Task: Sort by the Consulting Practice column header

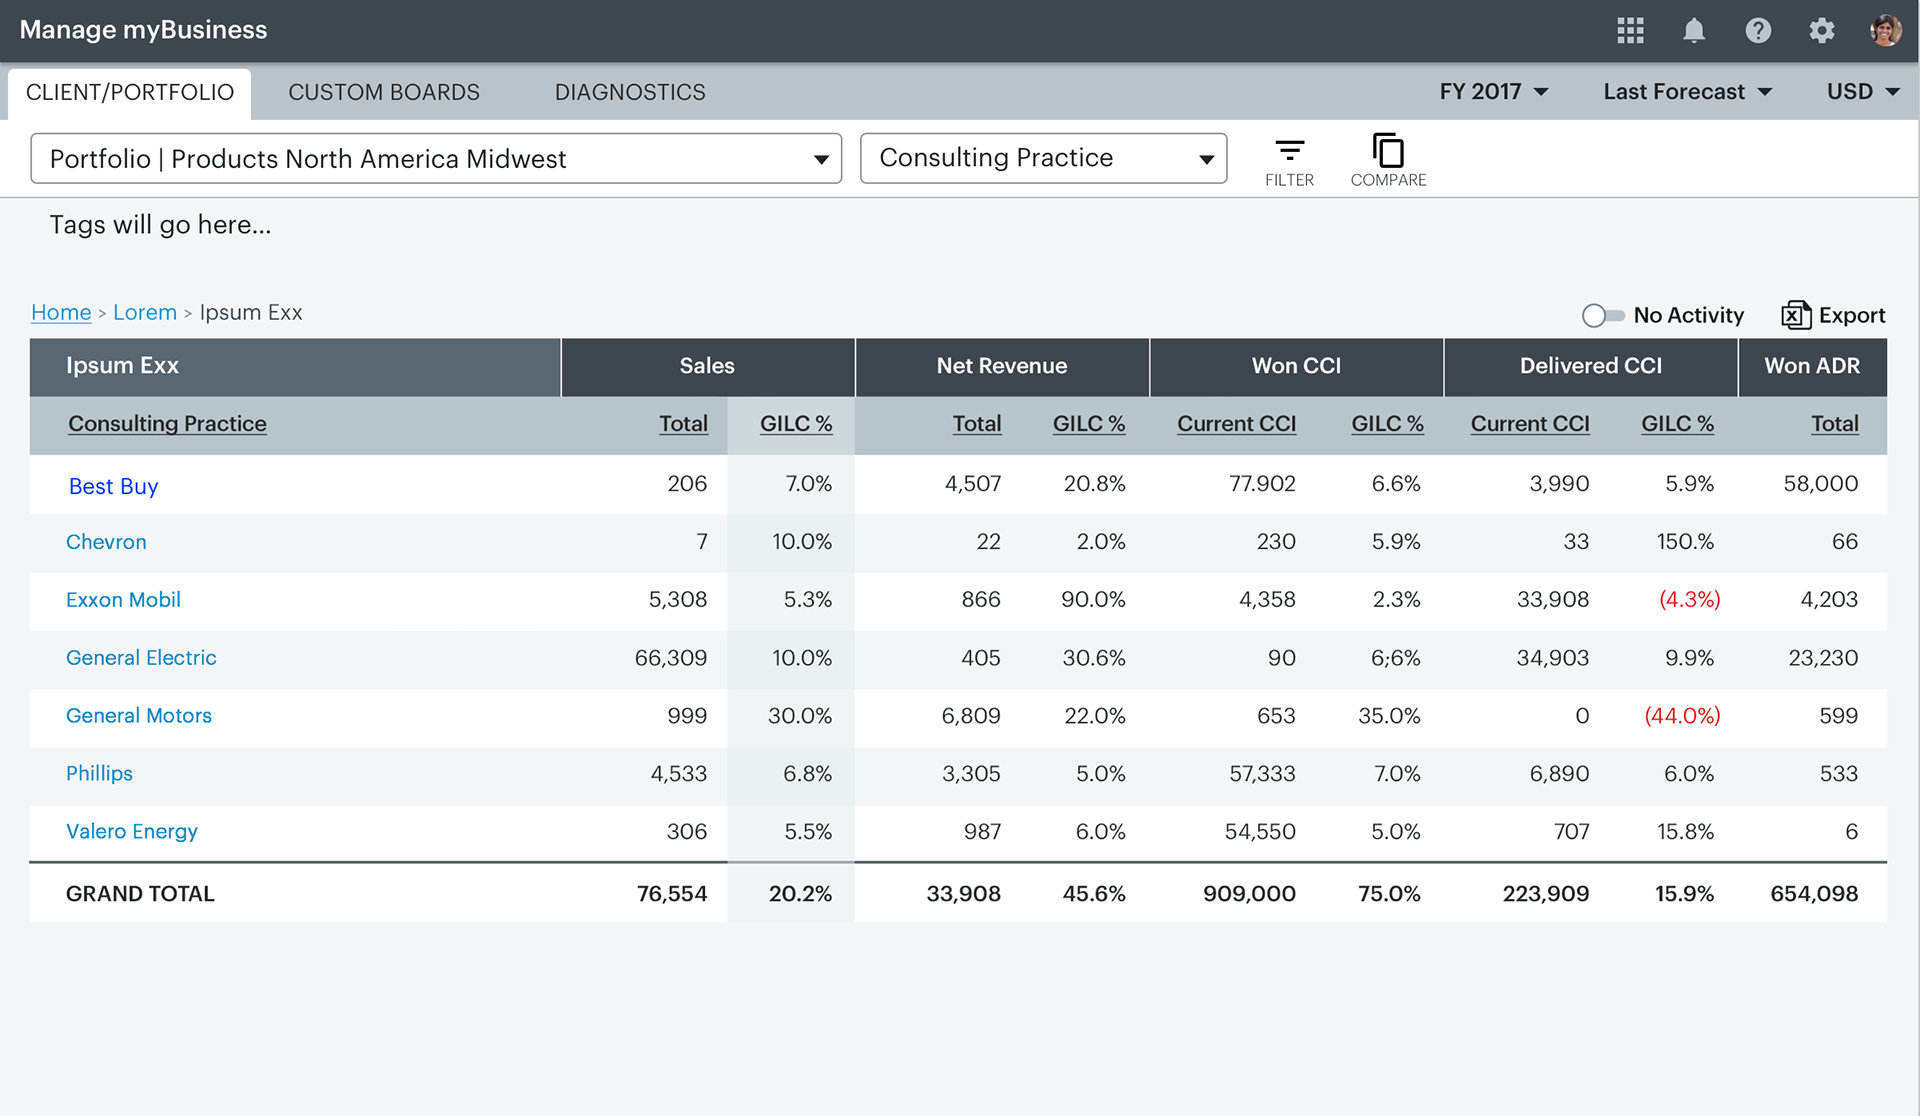Action: pyautogui.click(x=167, y=424)
